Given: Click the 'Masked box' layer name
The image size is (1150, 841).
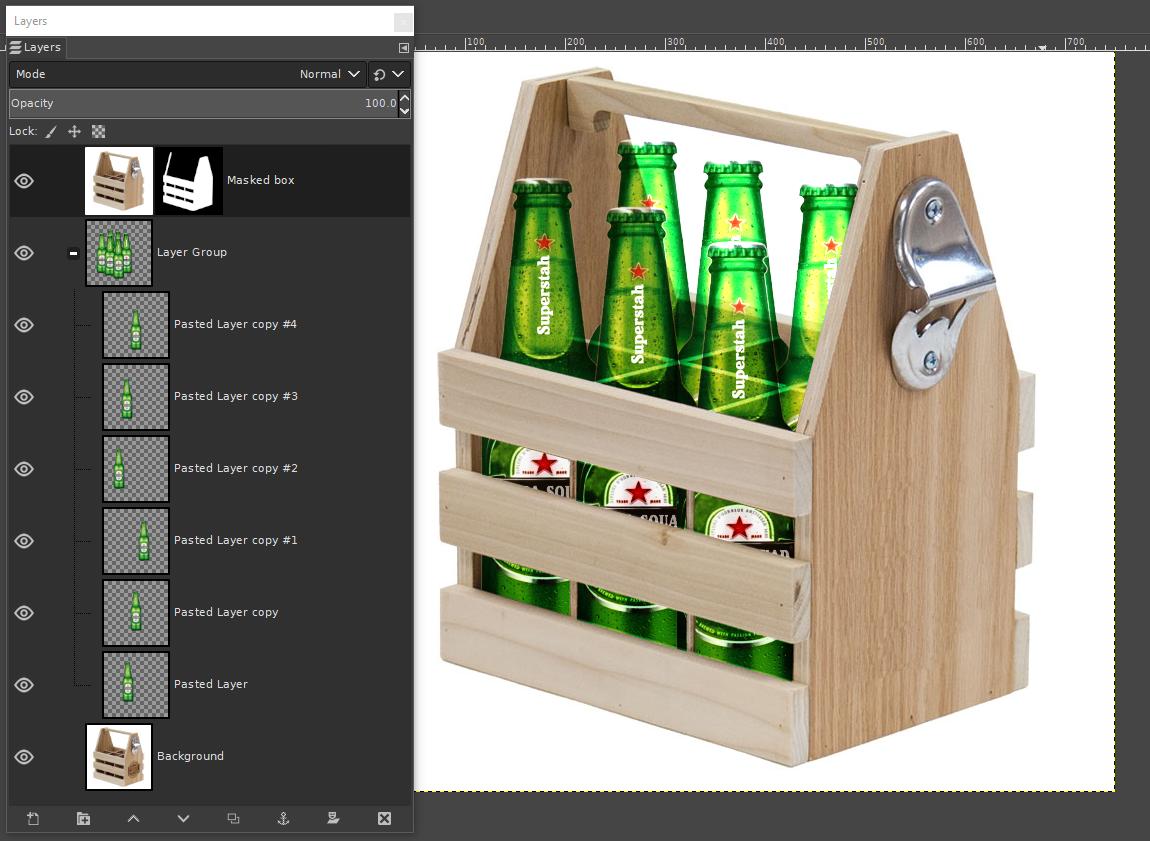Looking at the screenshot, I should click(x=260, y=180).
